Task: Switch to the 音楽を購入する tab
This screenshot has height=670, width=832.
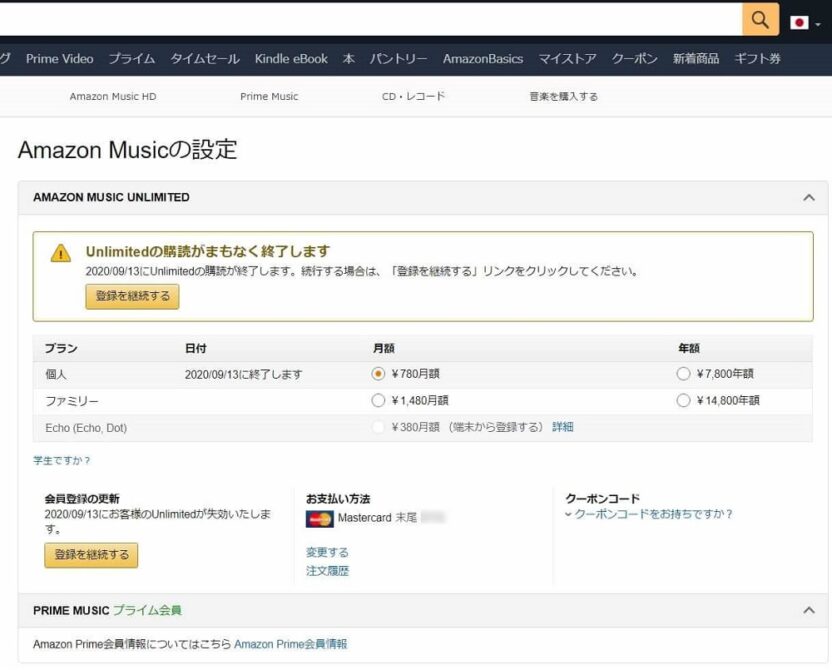Action: [x=564, y=97]
